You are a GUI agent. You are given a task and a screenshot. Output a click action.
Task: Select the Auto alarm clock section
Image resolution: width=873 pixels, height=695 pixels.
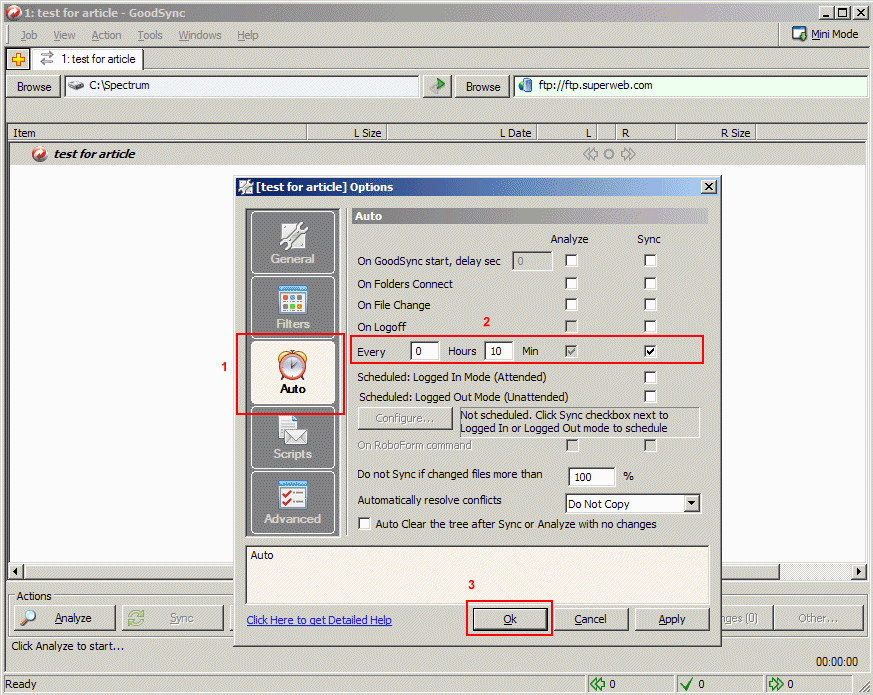click(293, 373)
